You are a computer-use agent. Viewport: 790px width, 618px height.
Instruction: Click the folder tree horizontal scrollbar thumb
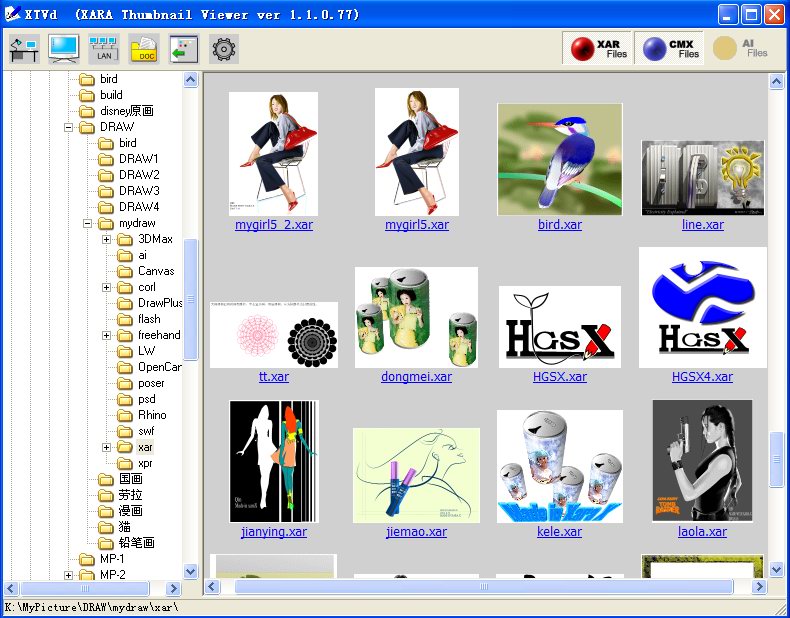tap(85, 588)
